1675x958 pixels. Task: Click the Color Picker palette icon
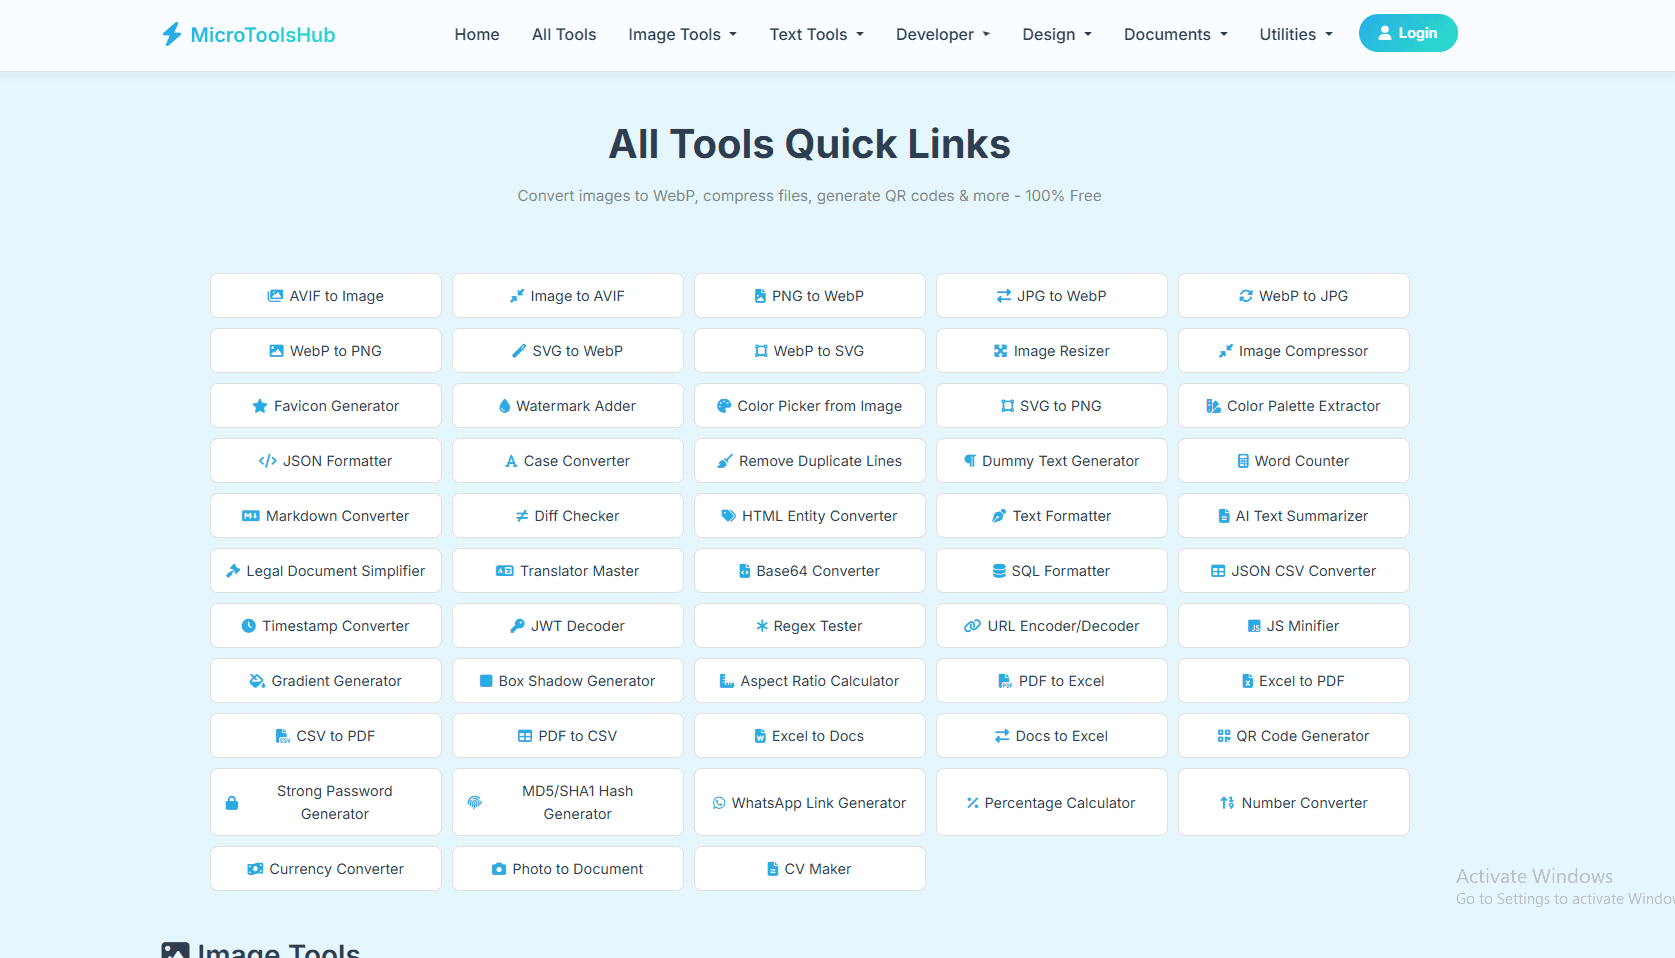[723, 405]
